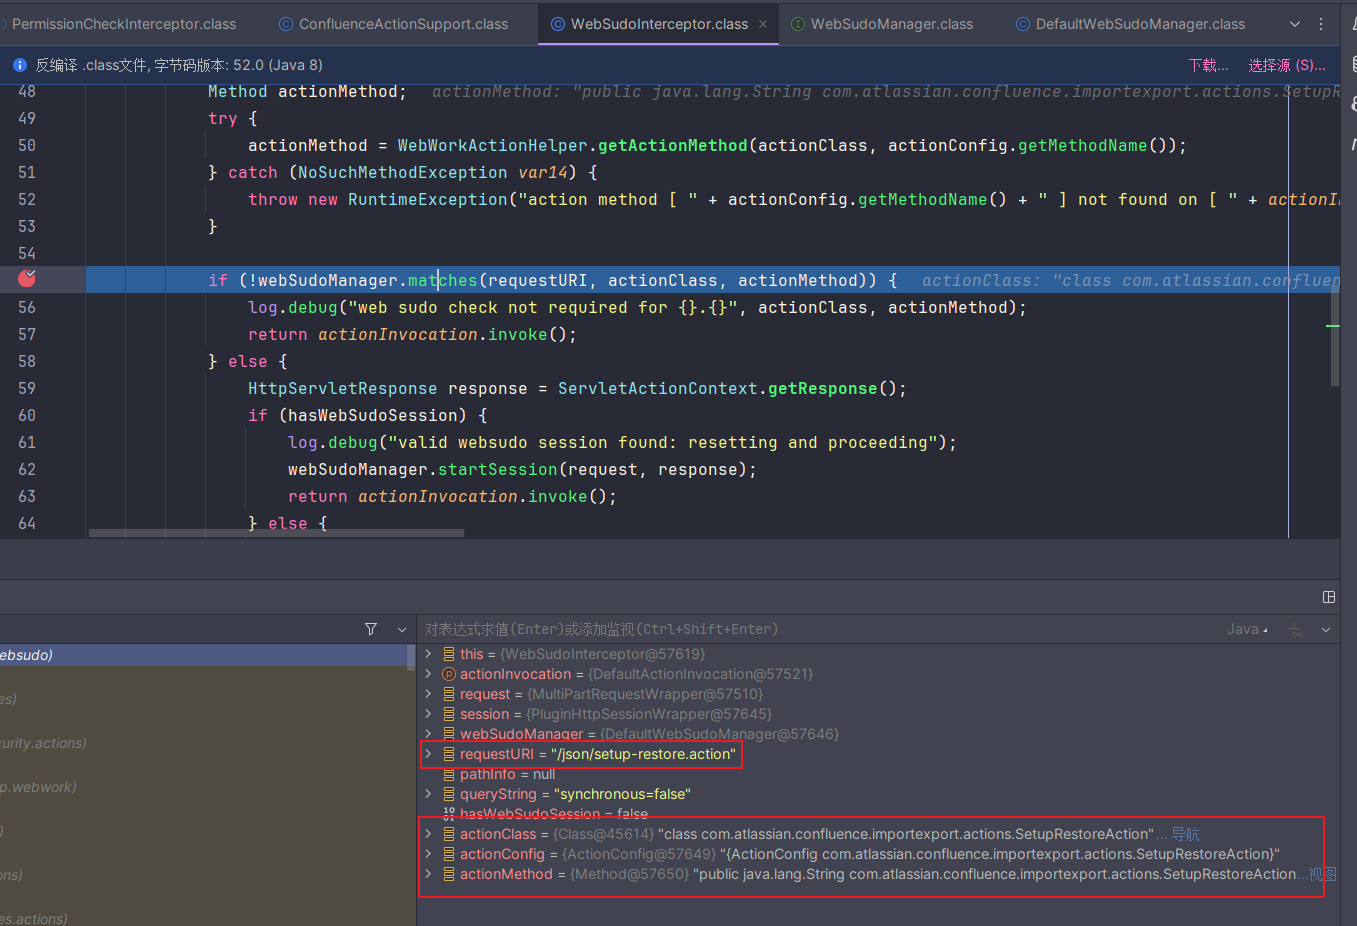Select the pathInfo = null variable row
Image resolution: width=1357 pixels, height=926 pixels.
click(878, 774)
